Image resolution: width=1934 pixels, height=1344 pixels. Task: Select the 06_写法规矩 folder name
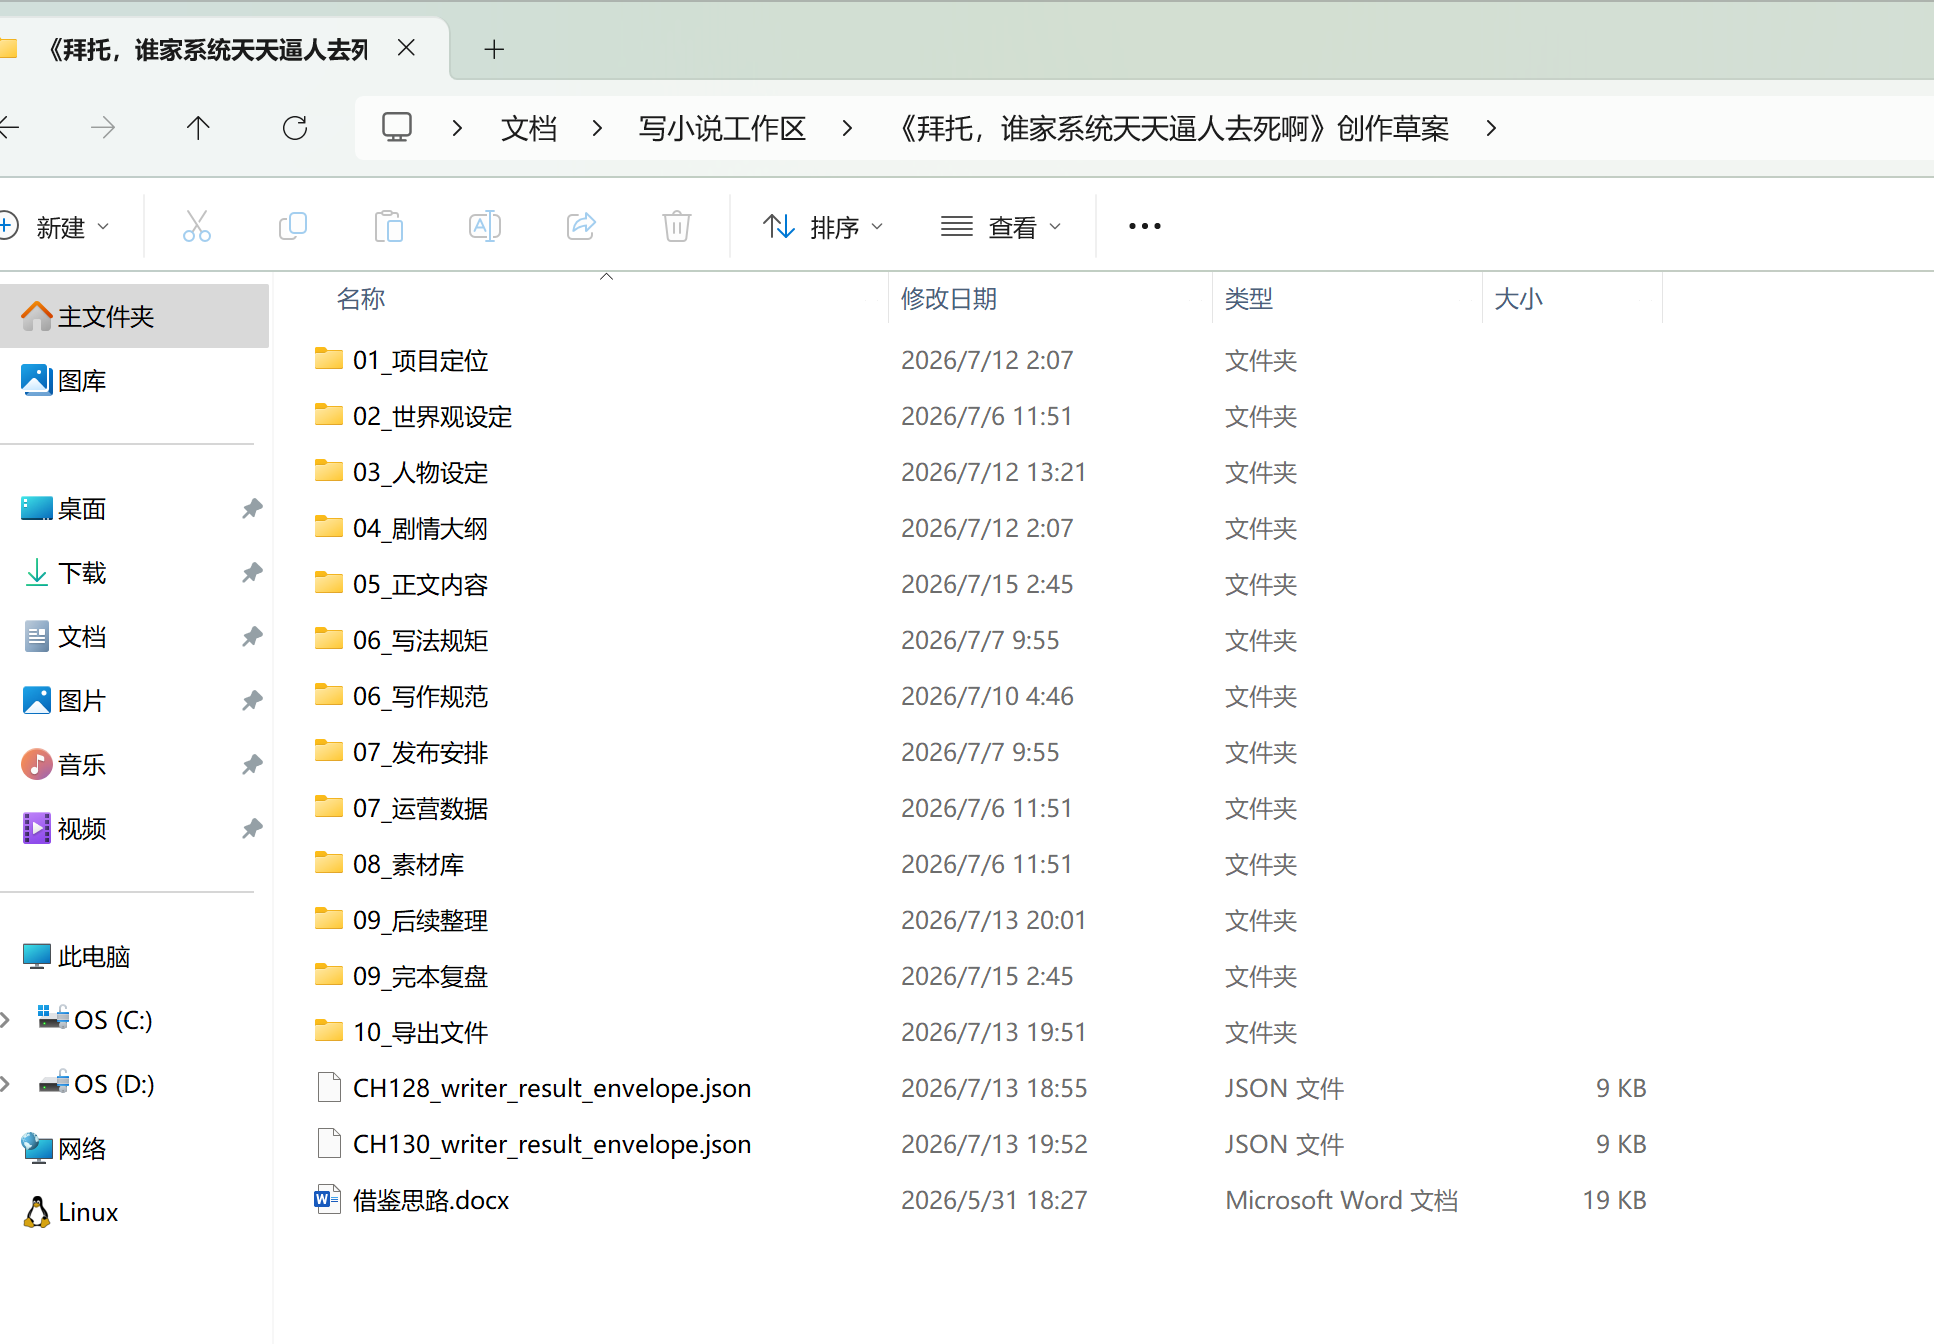tap(420, 640)
